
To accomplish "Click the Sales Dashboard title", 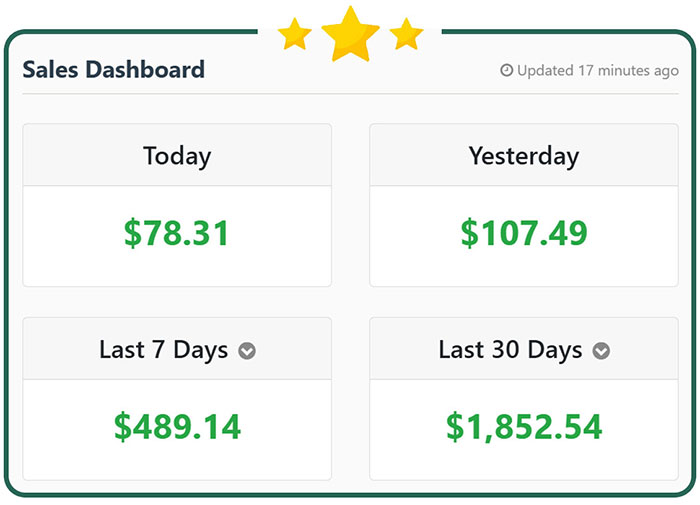I will (113, 69).
